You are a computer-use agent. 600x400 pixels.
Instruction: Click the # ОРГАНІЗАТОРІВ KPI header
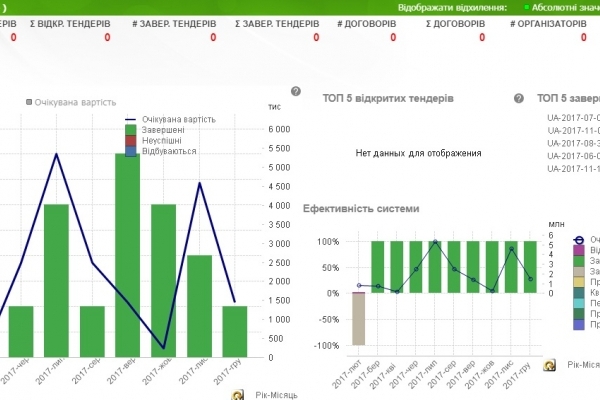point(548,23)
